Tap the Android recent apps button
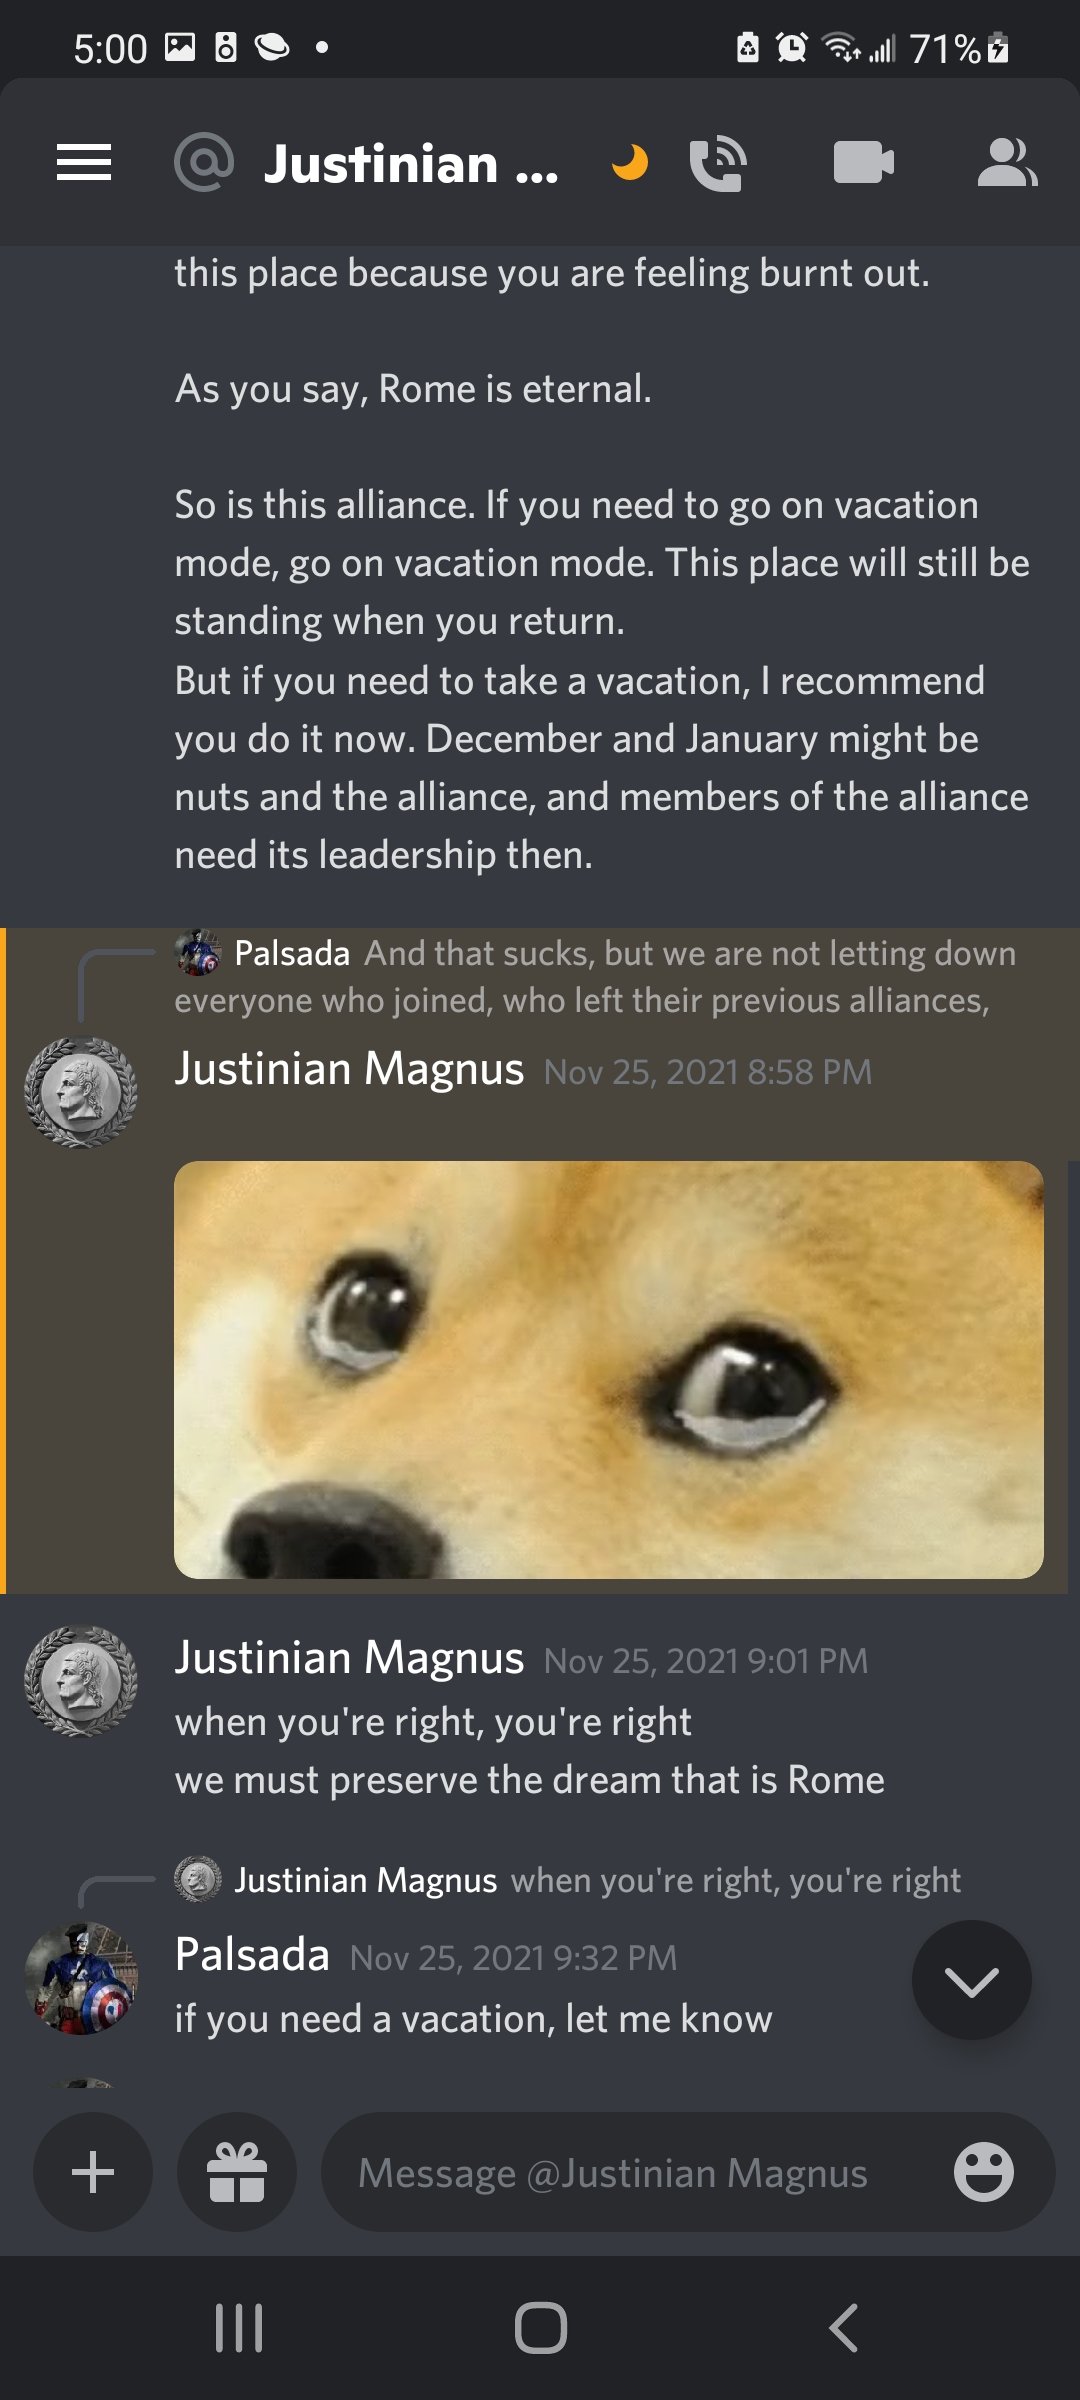The width and height of the screenshot is (1080, 2400). 239,2328
